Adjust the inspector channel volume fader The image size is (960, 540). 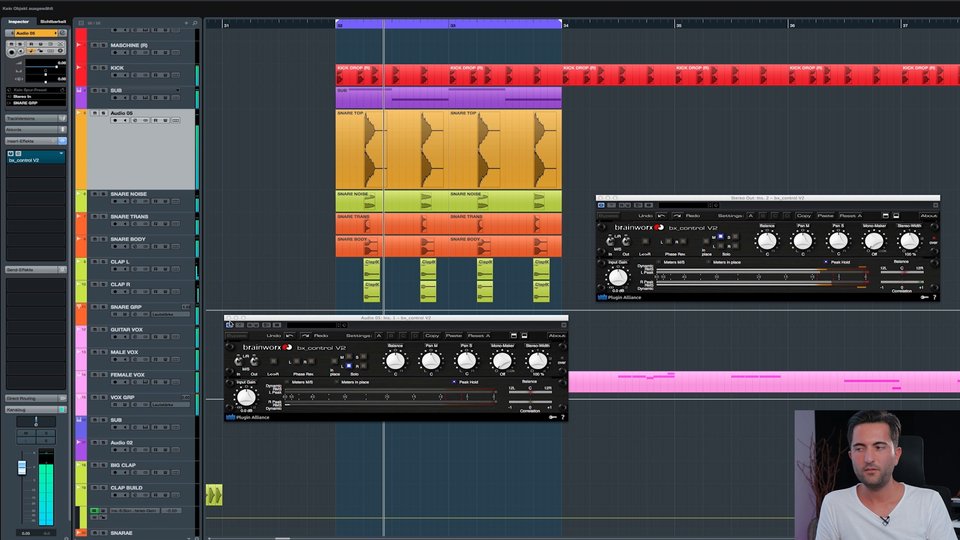[22, 467]
